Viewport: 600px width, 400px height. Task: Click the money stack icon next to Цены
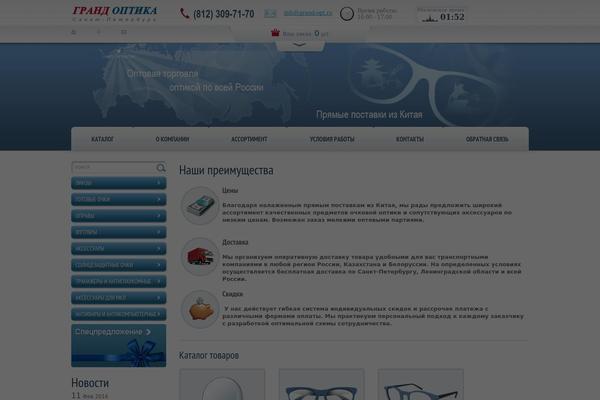[x=200, y=206]
